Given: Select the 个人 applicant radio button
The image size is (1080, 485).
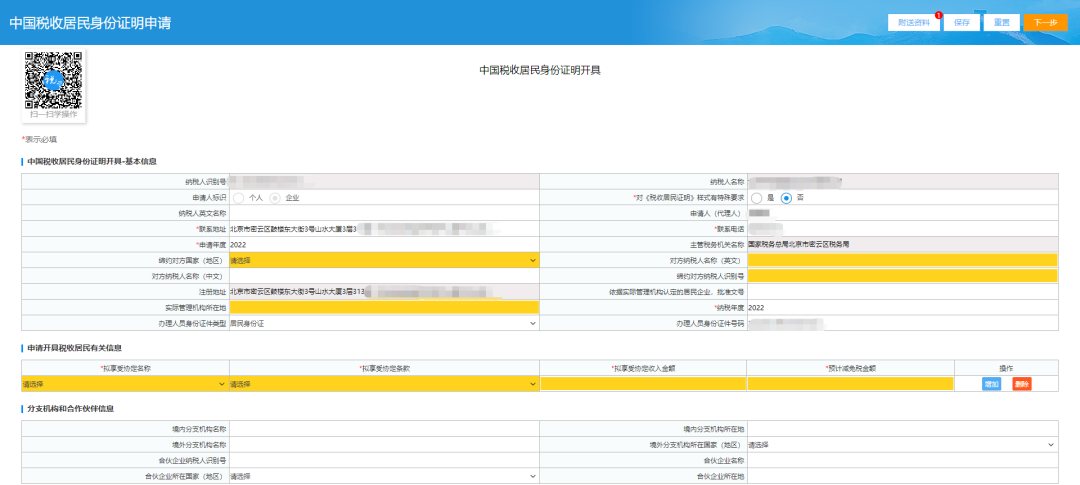Looking at the screenshot, I should click(x=238, y=198).
